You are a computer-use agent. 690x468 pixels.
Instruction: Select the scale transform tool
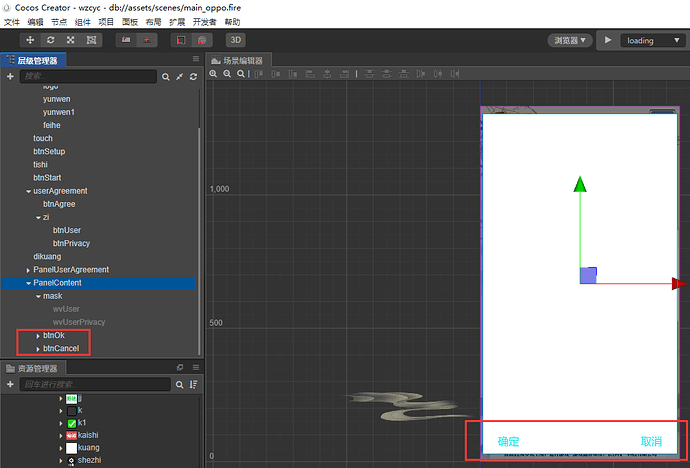pyautogui.click(x=70, y=40)
